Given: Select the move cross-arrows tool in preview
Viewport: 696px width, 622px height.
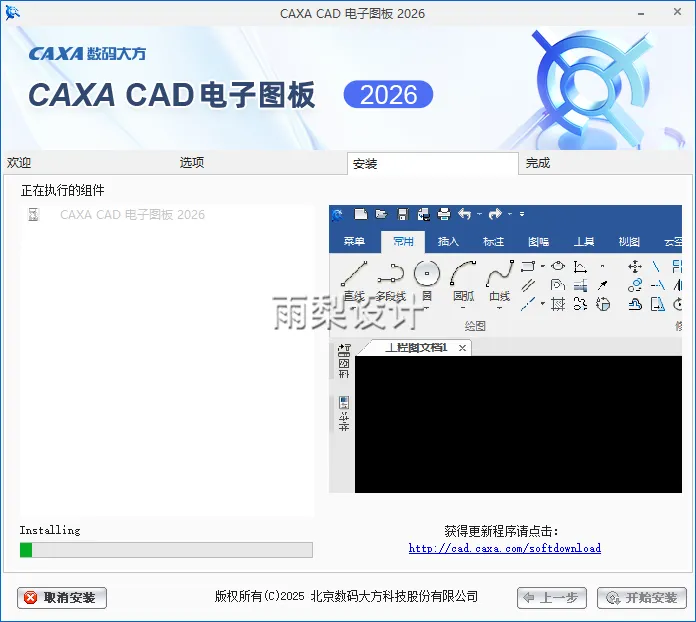Looking at the screenshot, I should [x=635, y=266].
